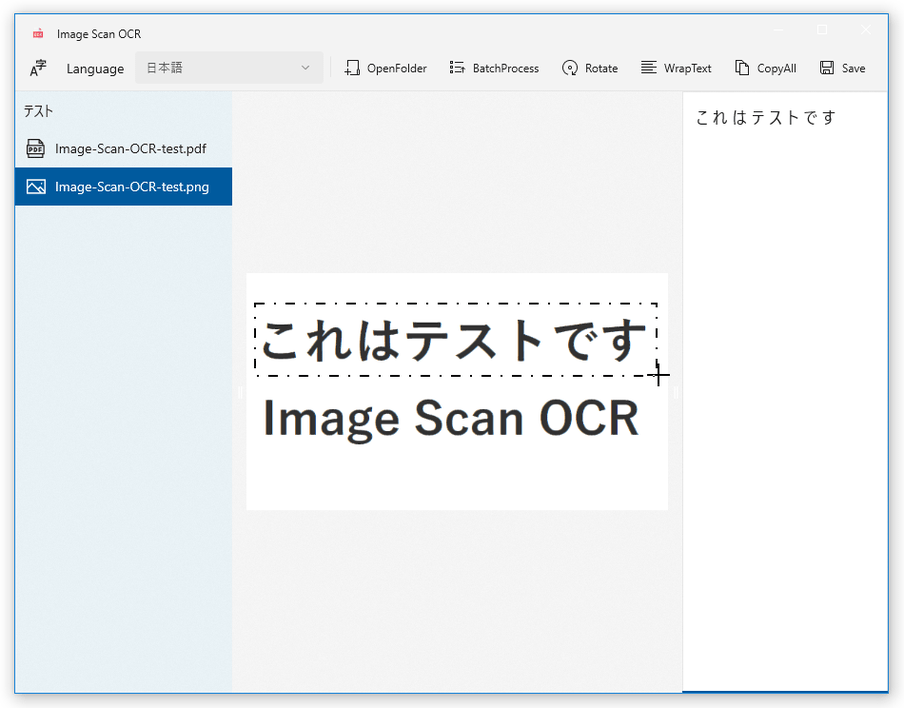Click the Save floppy disk icon
Image resolution: width=904 pixels, height=708 pixels.
[x=827, y=68]
